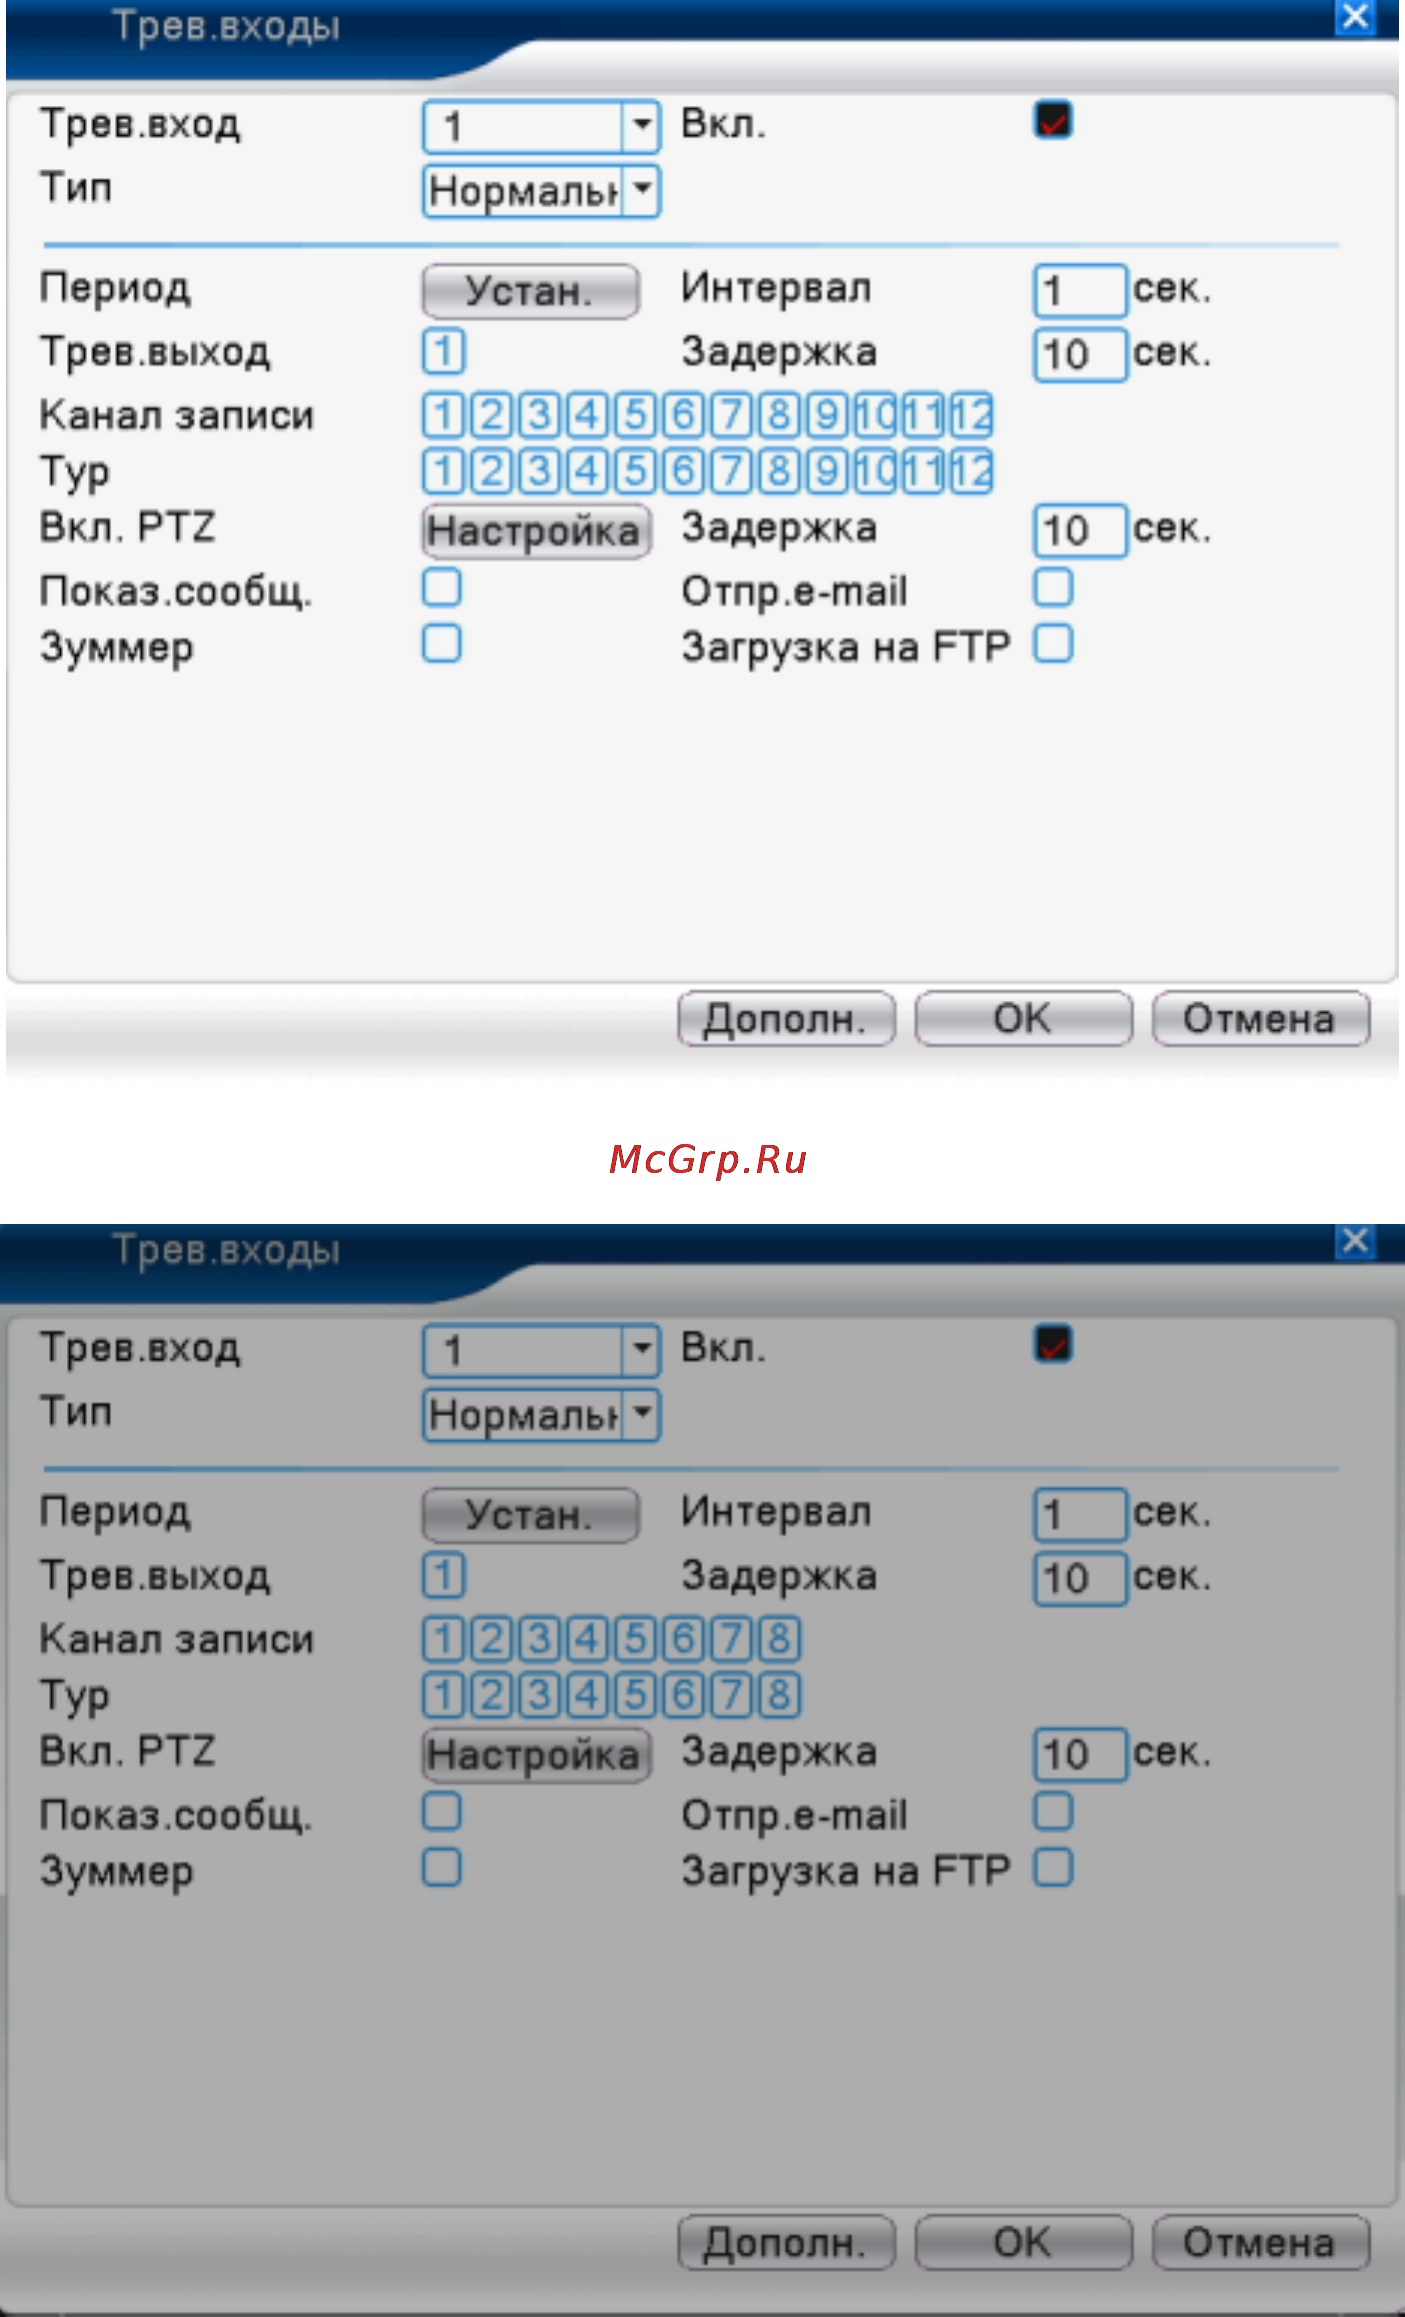The width and height of the screenshot is (1405, 2317).
Task: Open the Тип Нормальн dropdown in the bottom dialog
Action: (541, 1415)
